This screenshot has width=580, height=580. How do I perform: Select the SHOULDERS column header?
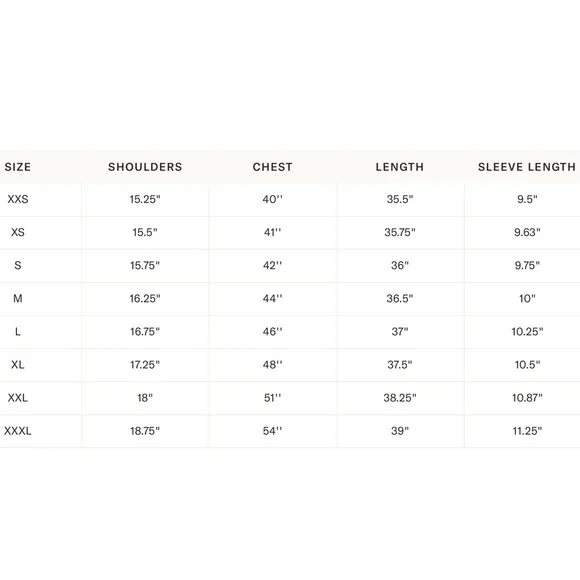tap(145, 167)
